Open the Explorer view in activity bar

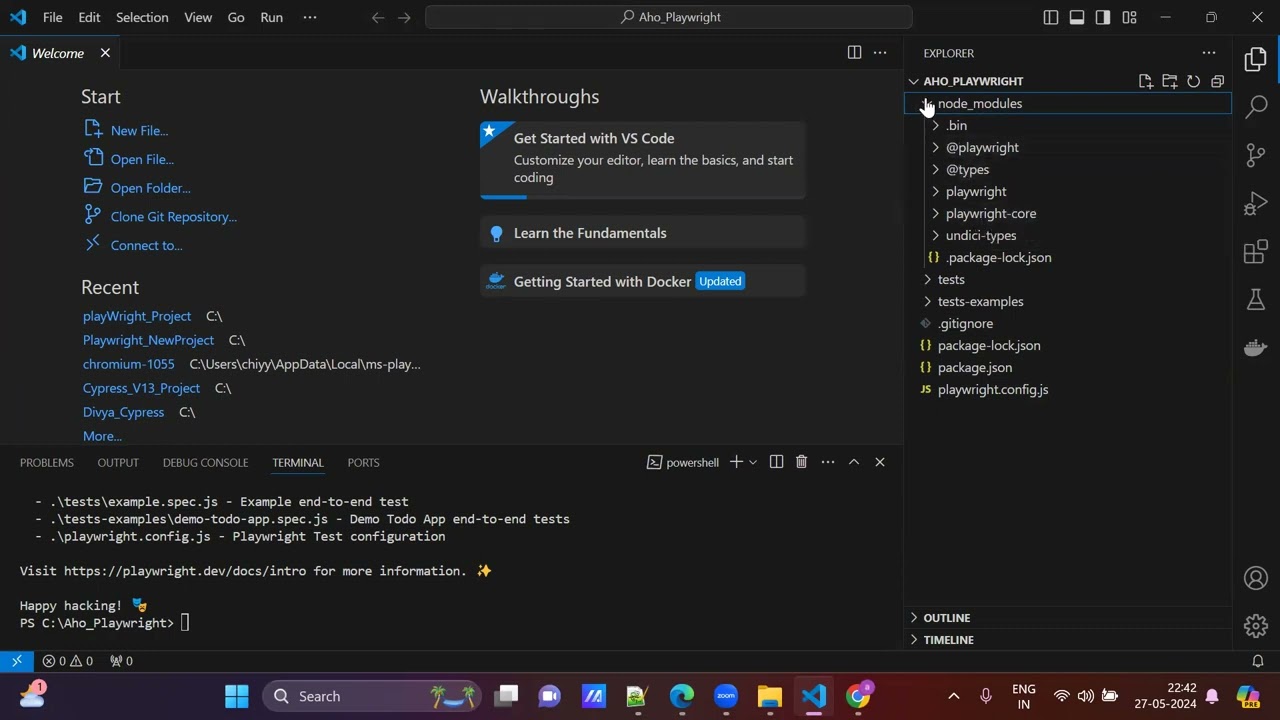(x=1256, y=60)
